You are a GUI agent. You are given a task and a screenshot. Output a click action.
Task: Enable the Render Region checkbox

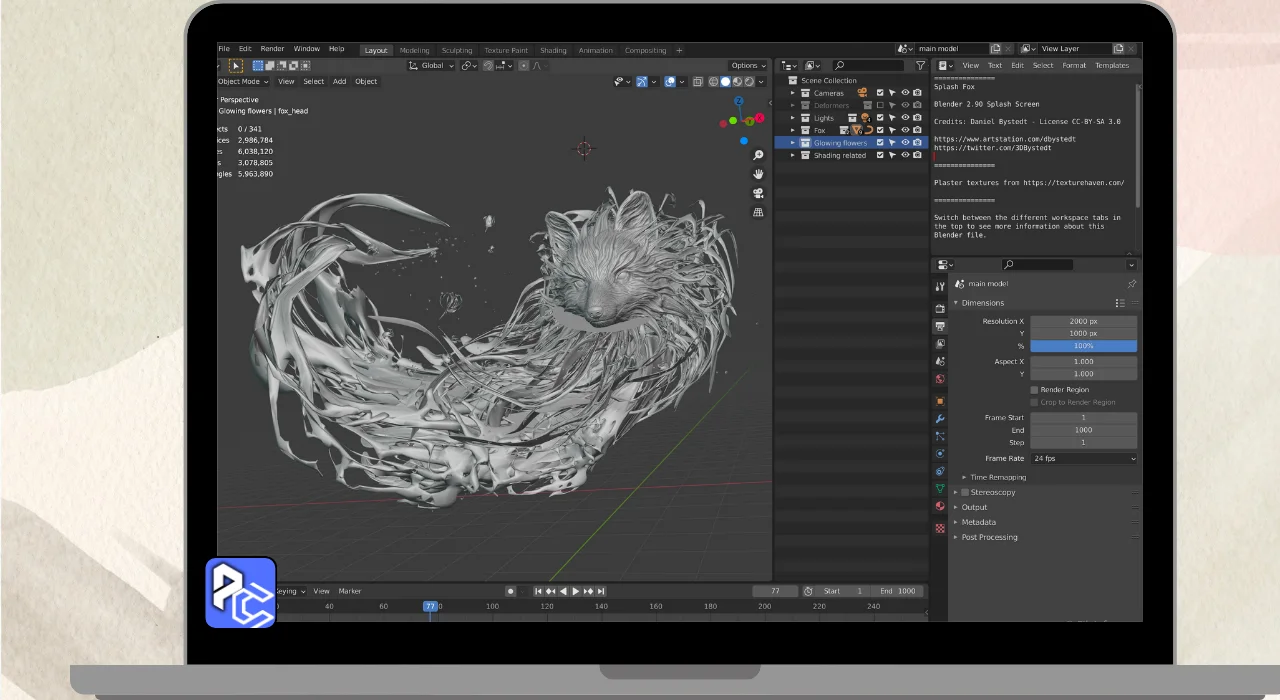point(1035,390)
